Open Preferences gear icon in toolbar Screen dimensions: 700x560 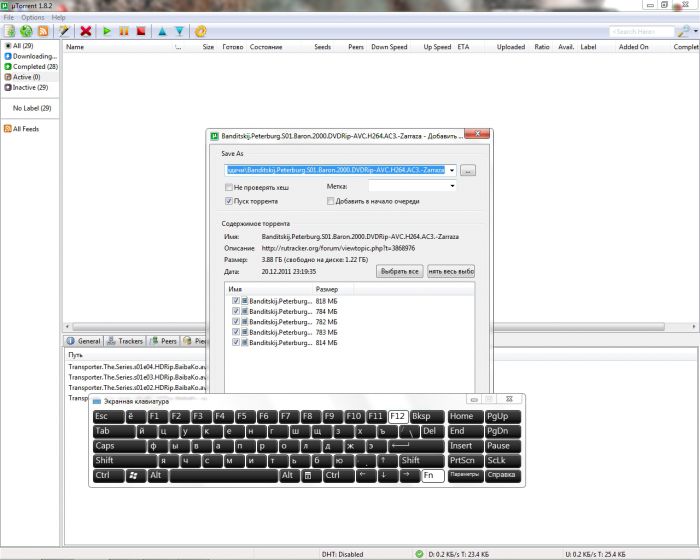tap(201, 31)
